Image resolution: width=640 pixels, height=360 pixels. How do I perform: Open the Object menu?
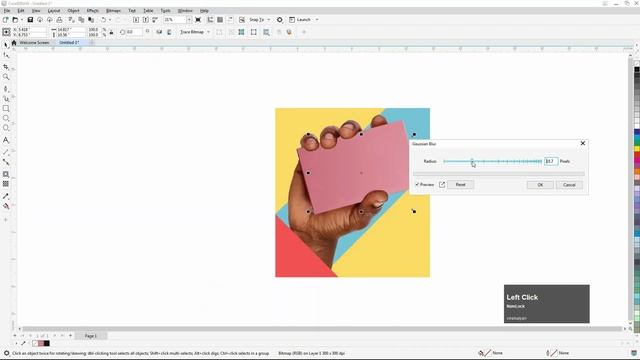click(73, 11)
